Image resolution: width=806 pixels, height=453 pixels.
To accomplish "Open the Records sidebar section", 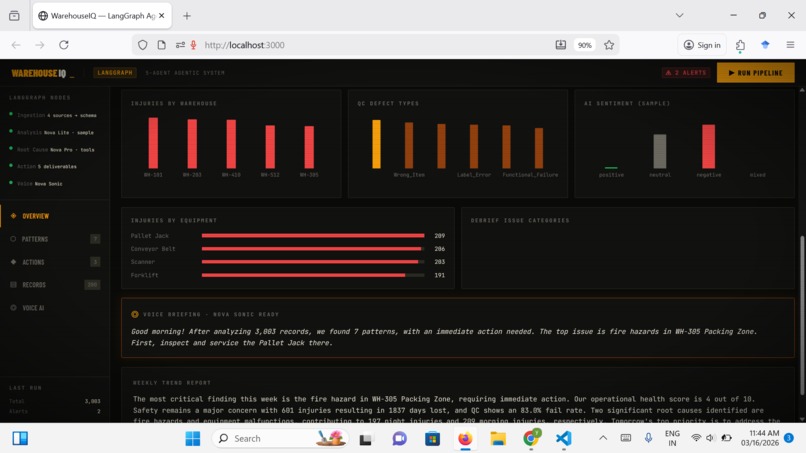I will (x=55, y=285).
